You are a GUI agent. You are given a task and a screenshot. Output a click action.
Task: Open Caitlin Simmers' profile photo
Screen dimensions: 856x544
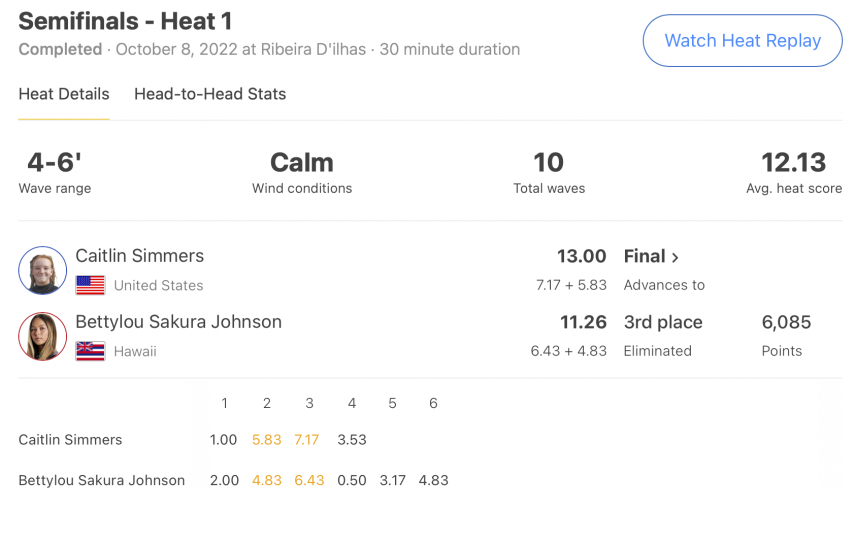(43, 270)
